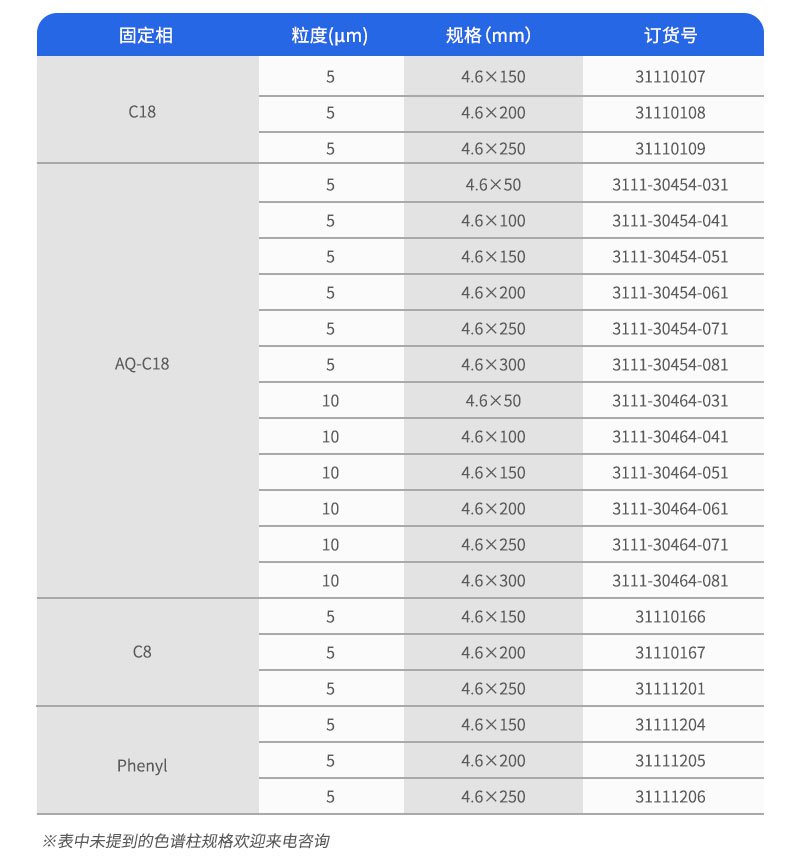The height and width of the screenshot is (860, 800).
Task: Click order number 3111-30464-031
Action: 670,400
